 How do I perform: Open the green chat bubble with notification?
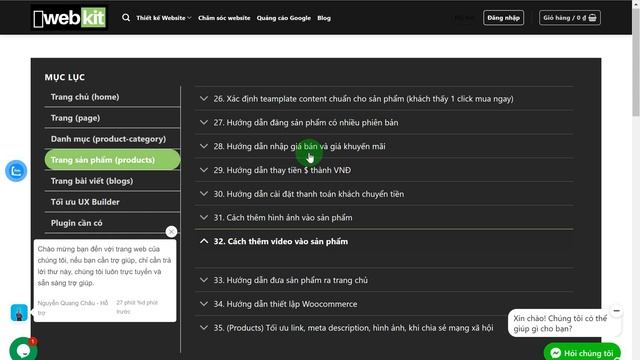click(23, 349)
